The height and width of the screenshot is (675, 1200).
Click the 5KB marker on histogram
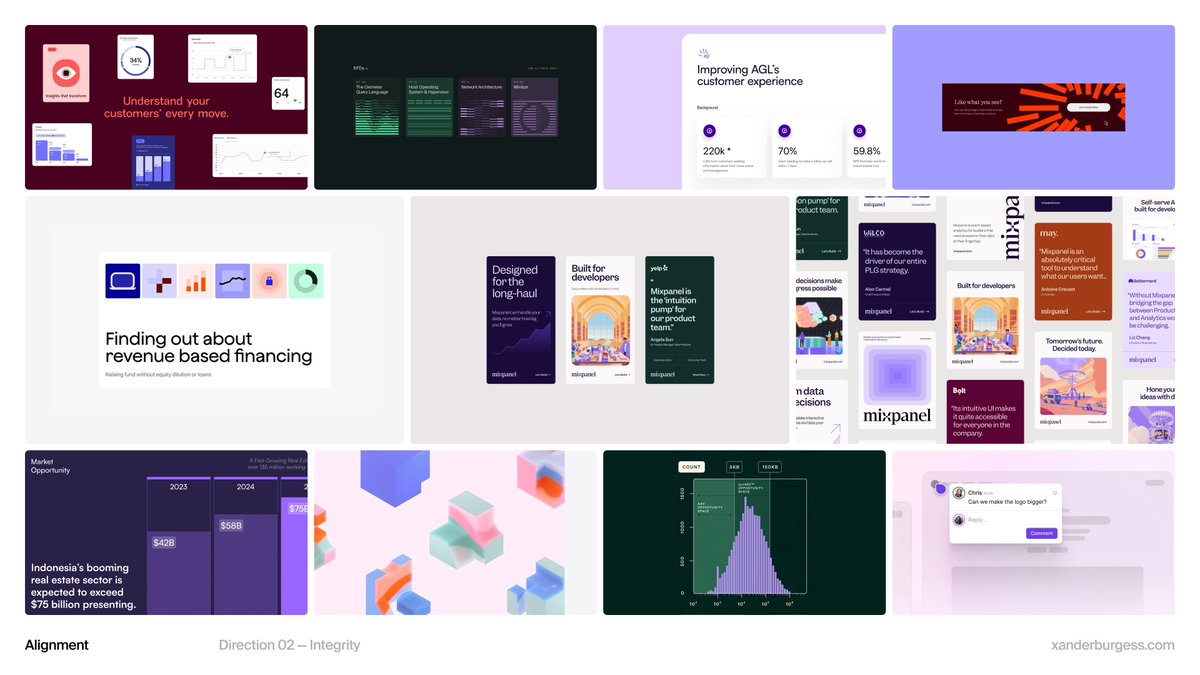734,467
